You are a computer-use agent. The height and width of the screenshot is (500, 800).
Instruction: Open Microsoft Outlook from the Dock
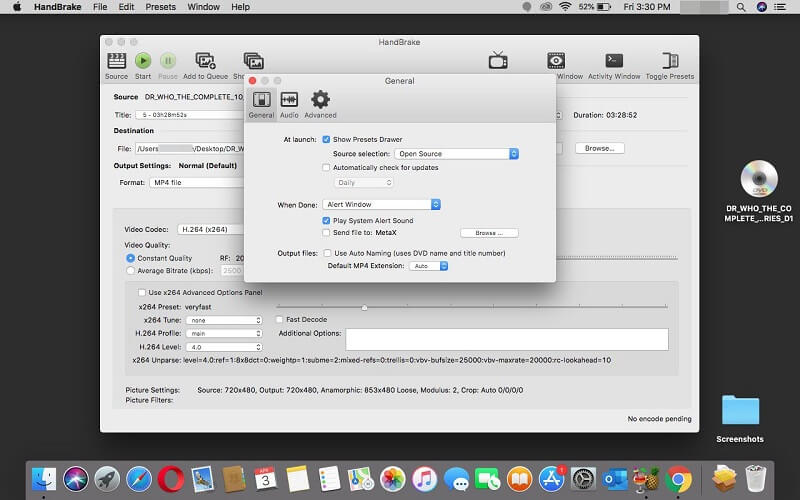click(615, 479)
